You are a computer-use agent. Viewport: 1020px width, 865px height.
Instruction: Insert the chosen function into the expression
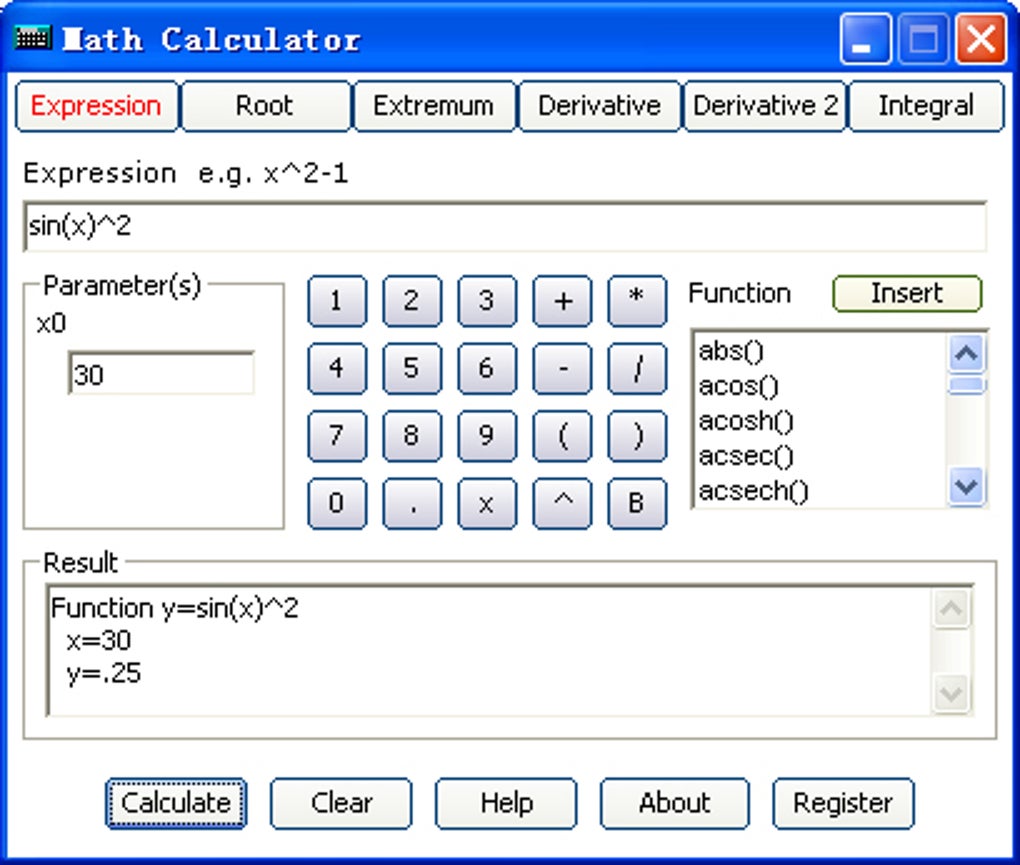click(905, 293)
